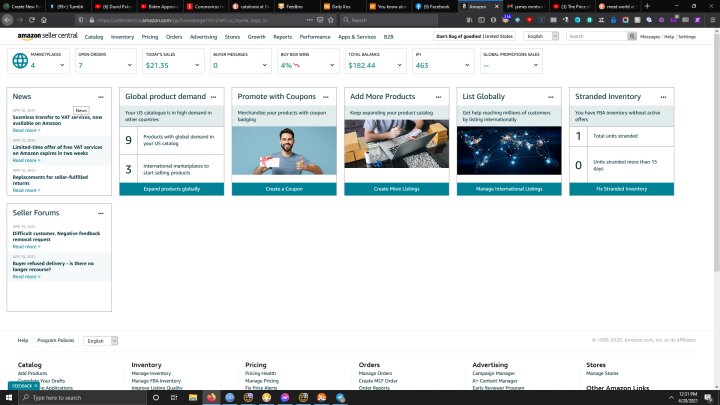Image resolution: width=720 pixels, height=405 pixels.
Task: Click the world map image in List Globally
Action: tap(509, 150)
